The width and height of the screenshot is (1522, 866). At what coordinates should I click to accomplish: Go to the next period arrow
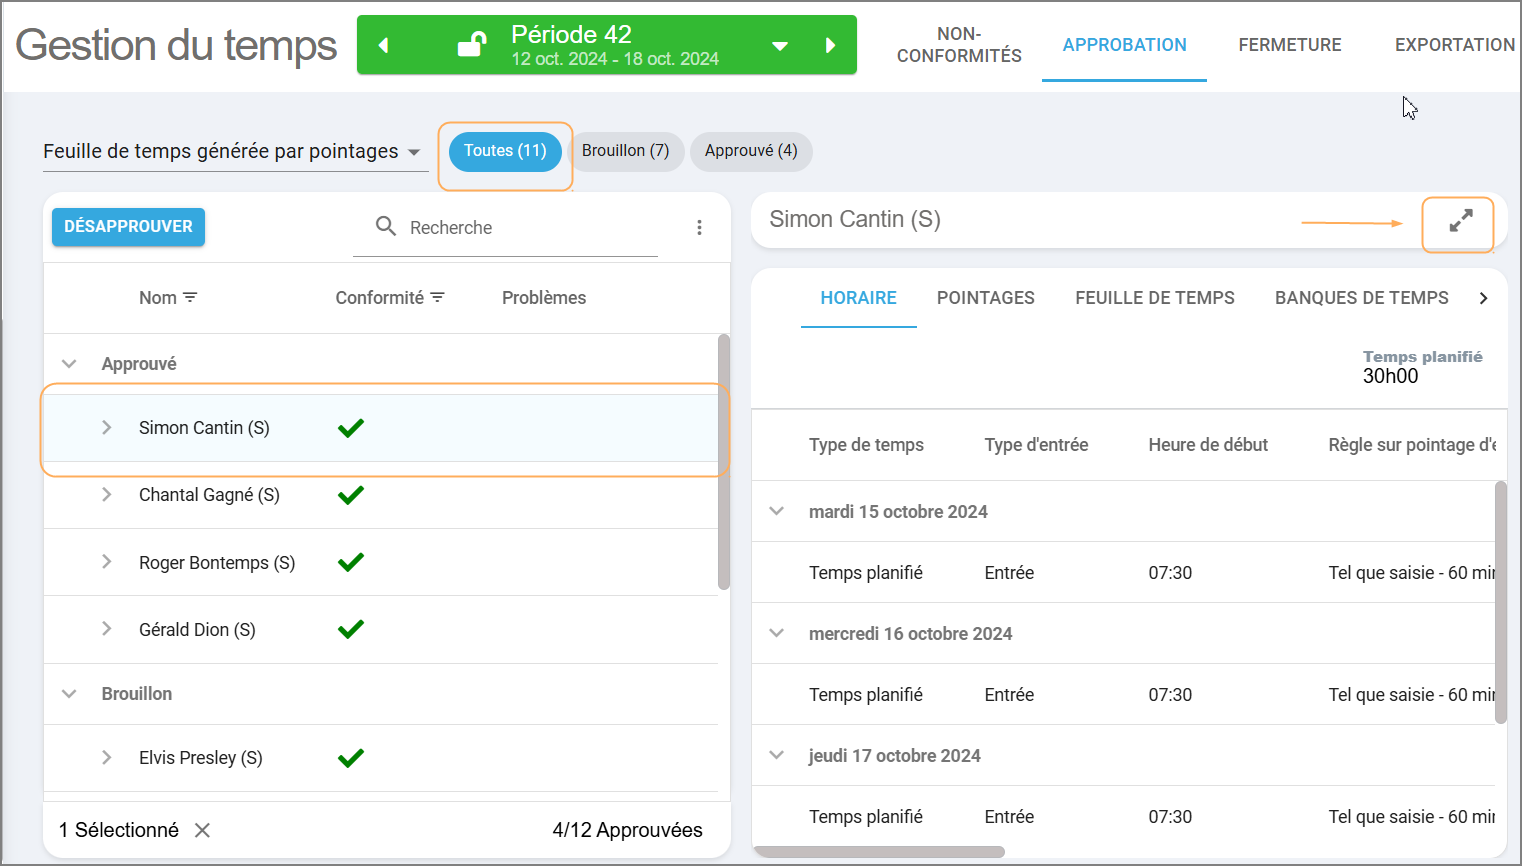(830, 45)
